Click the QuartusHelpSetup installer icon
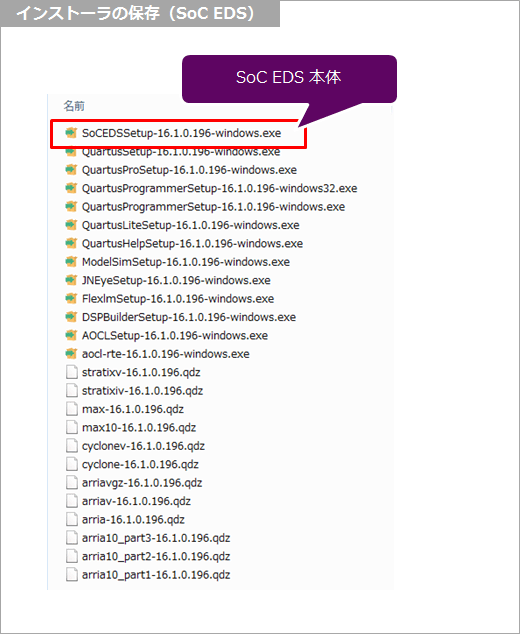 tap(71, 243)
